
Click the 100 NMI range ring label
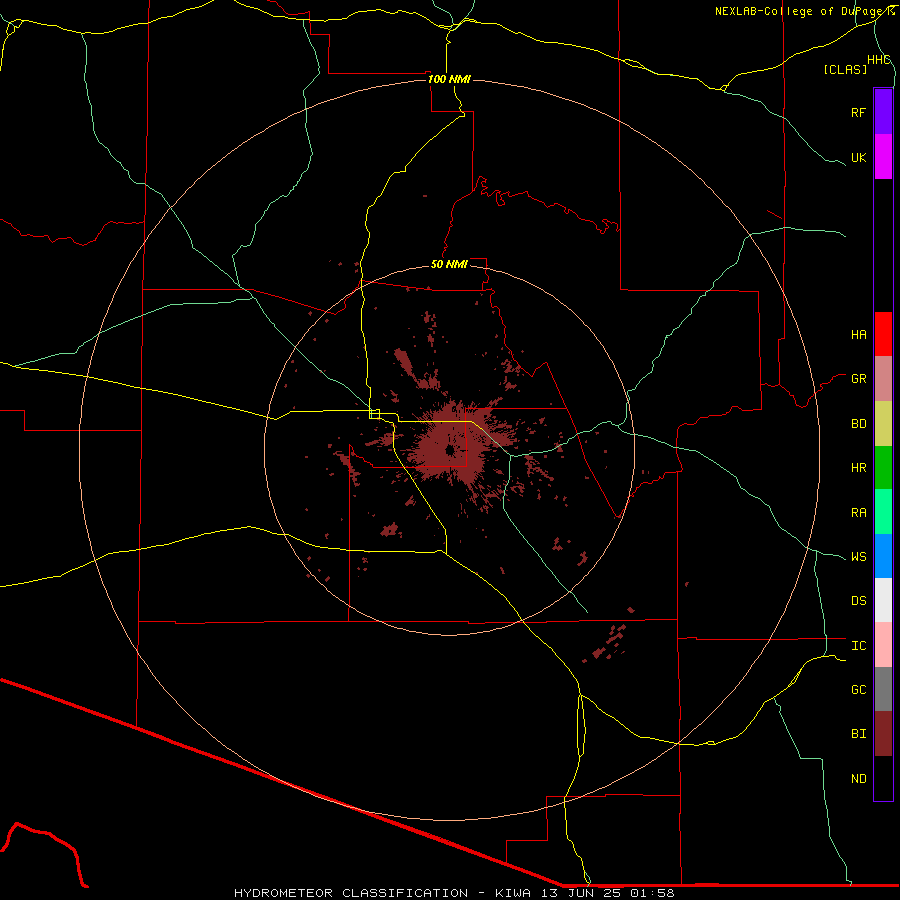coord(449,79)
